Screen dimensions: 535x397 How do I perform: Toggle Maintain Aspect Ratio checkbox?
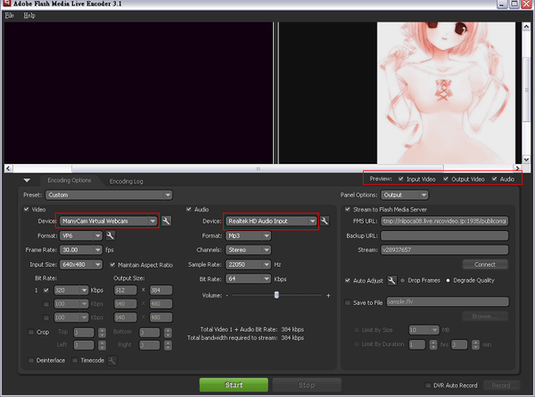pos(112,264)
